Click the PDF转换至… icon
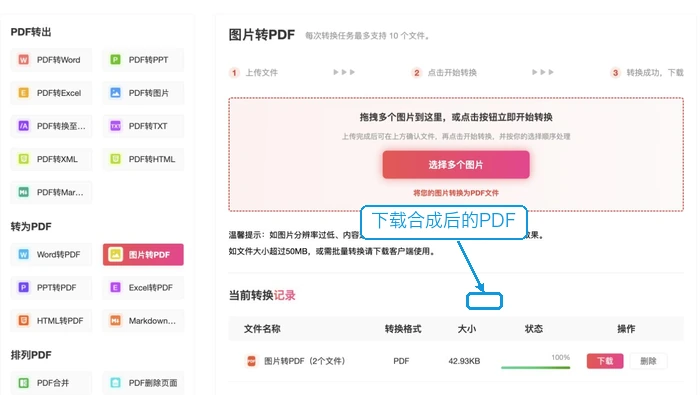Viewport: 700px width, 395px height. pyautogui.click(x=24, y=126)
